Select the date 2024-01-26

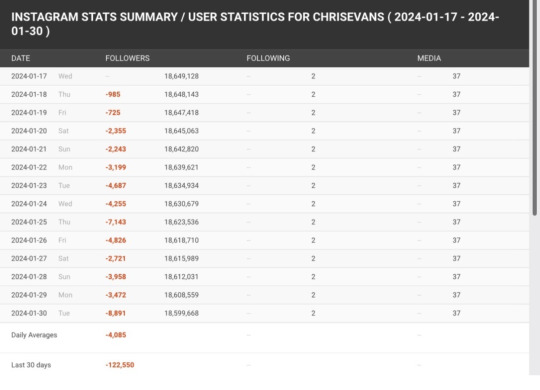point(29,240)
